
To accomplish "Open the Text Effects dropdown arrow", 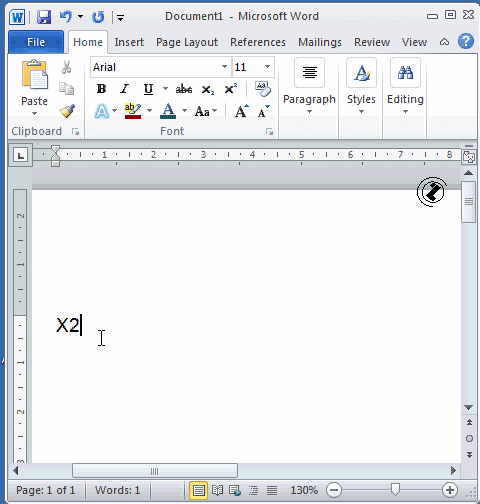I will (x=115, y=111).
